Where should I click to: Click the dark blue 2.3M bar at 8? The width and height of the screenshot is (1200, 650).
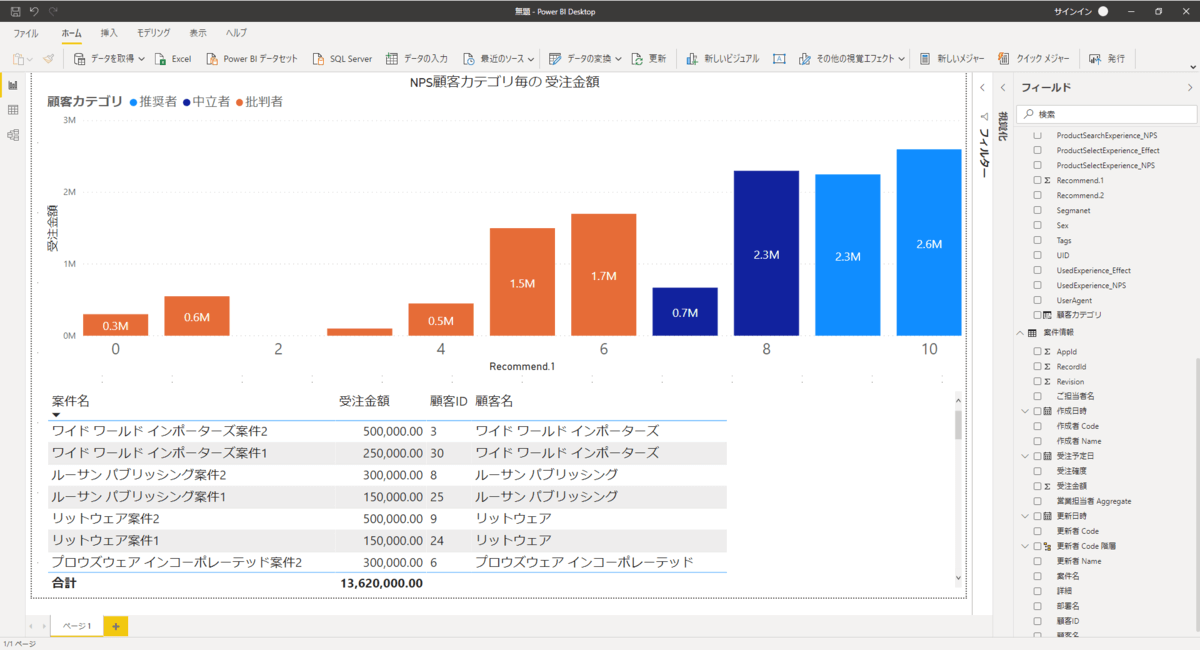pyautogui.click(x=766, y=253)
